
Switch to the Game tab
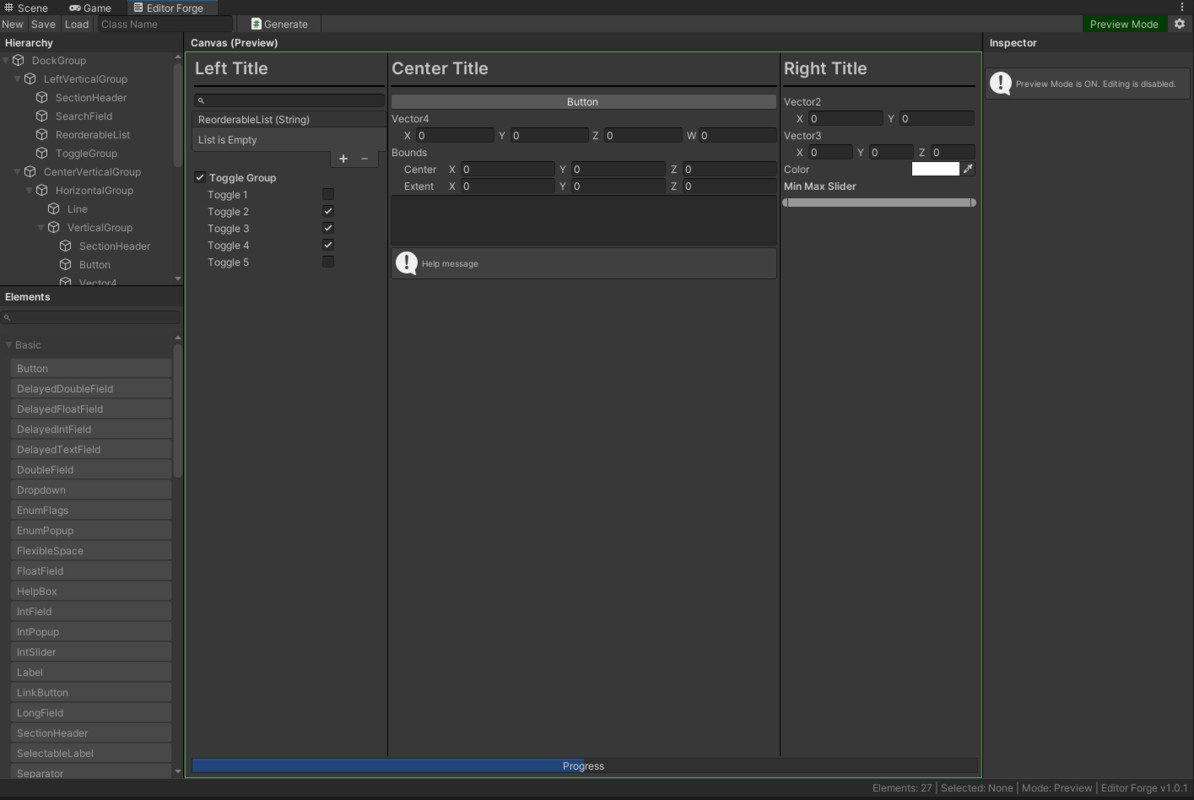(x=91, y=8)
